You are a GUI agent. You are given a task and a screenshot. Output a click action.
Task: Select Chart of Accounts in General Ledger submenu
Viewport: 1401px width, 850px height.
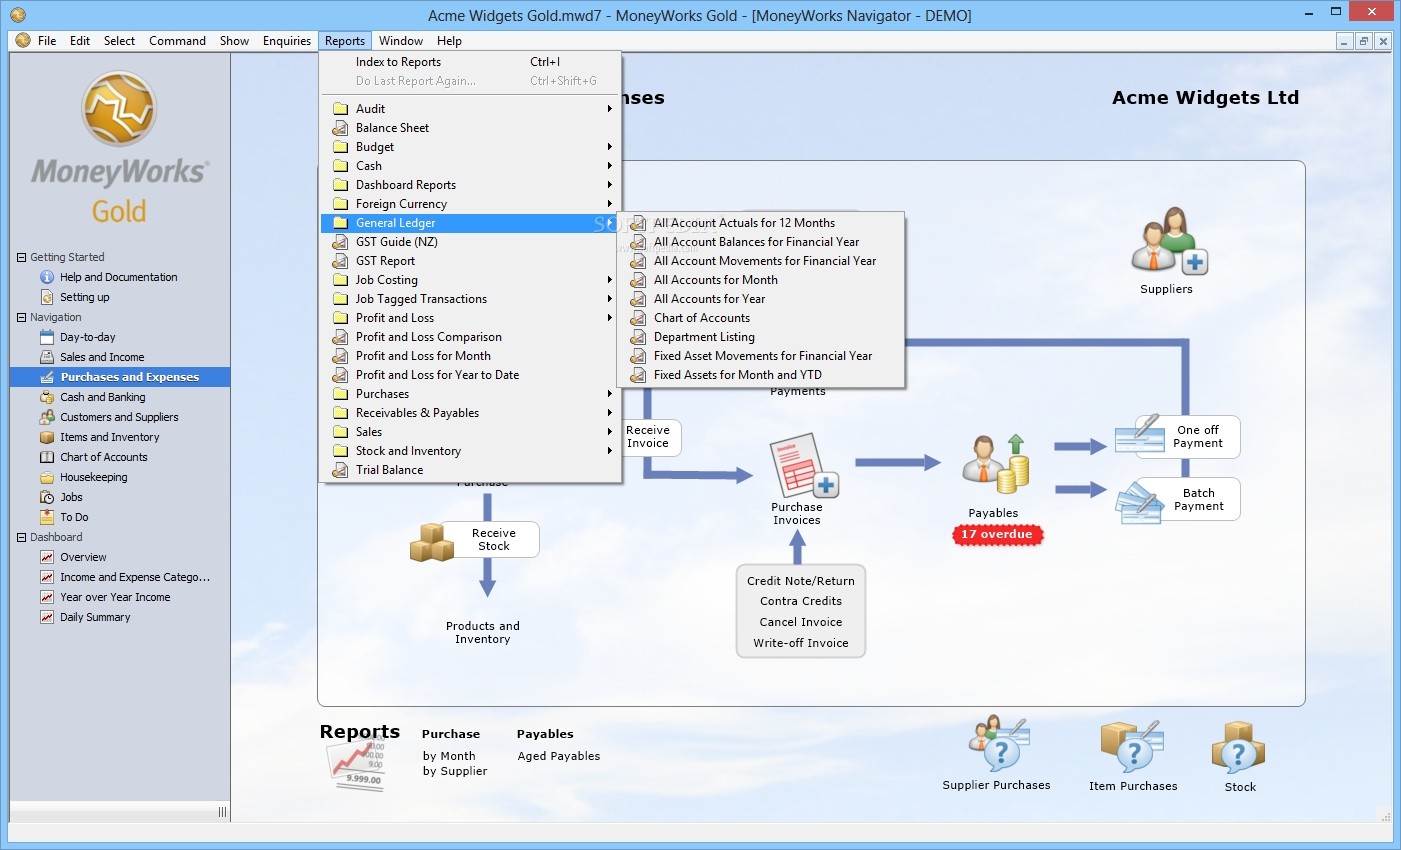point(761,318)
